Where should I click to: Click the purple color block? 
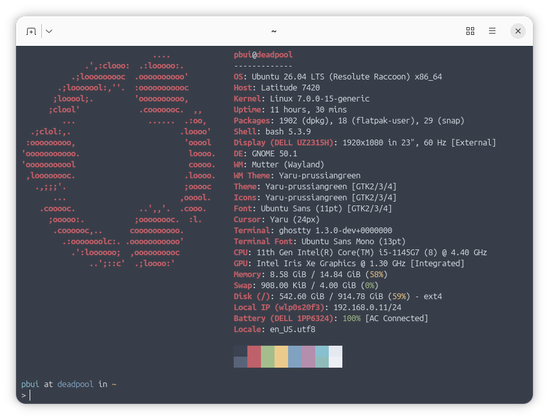tap(308, 357)
